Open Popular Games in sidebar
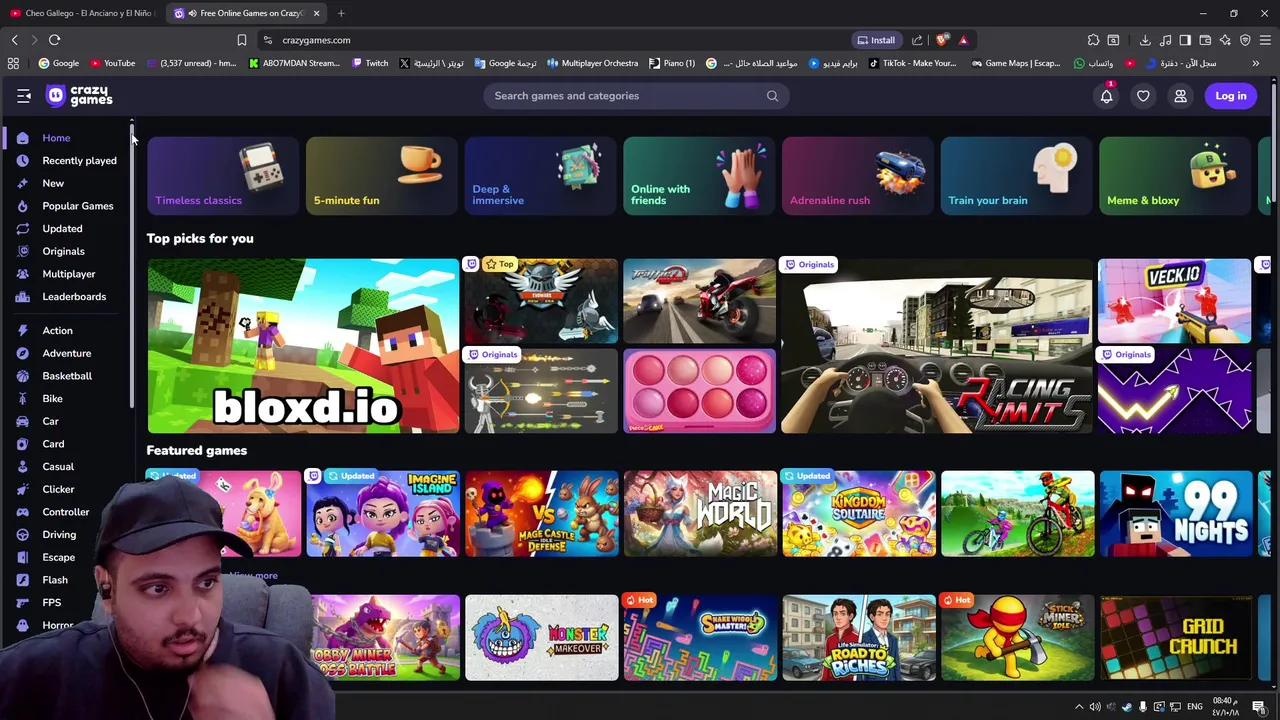The image size is (1280, 720). point(77,206)
